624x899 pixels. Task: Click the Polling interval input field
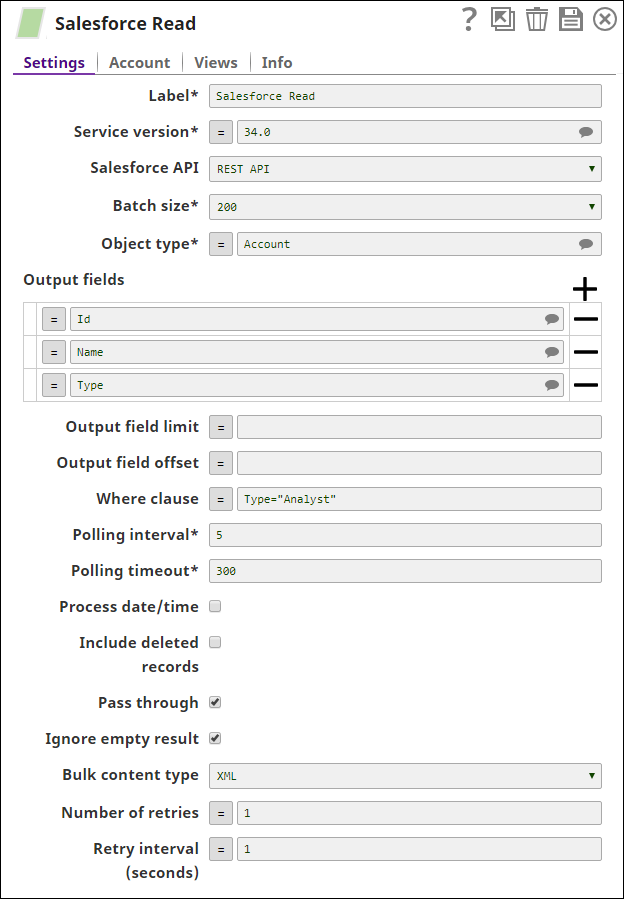tap(405, 535)
